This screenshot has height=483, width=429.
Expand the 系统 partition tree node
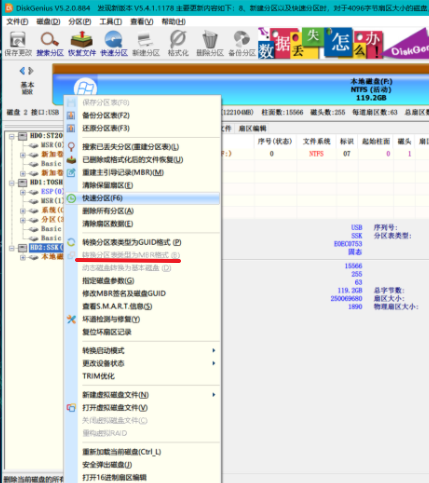[23, 211]
